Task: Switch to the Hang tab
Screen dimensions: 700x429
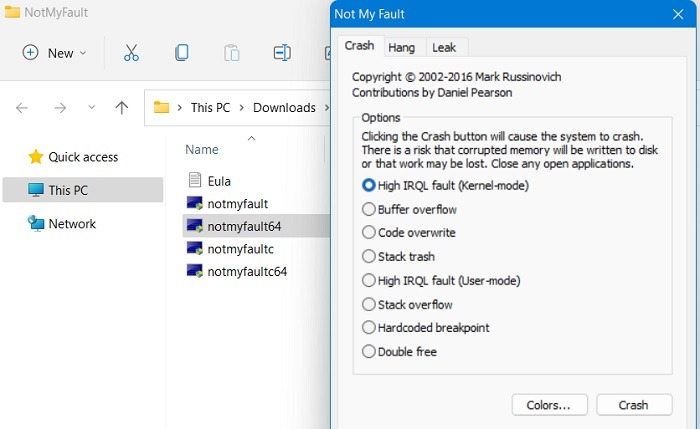Action: 402,47
